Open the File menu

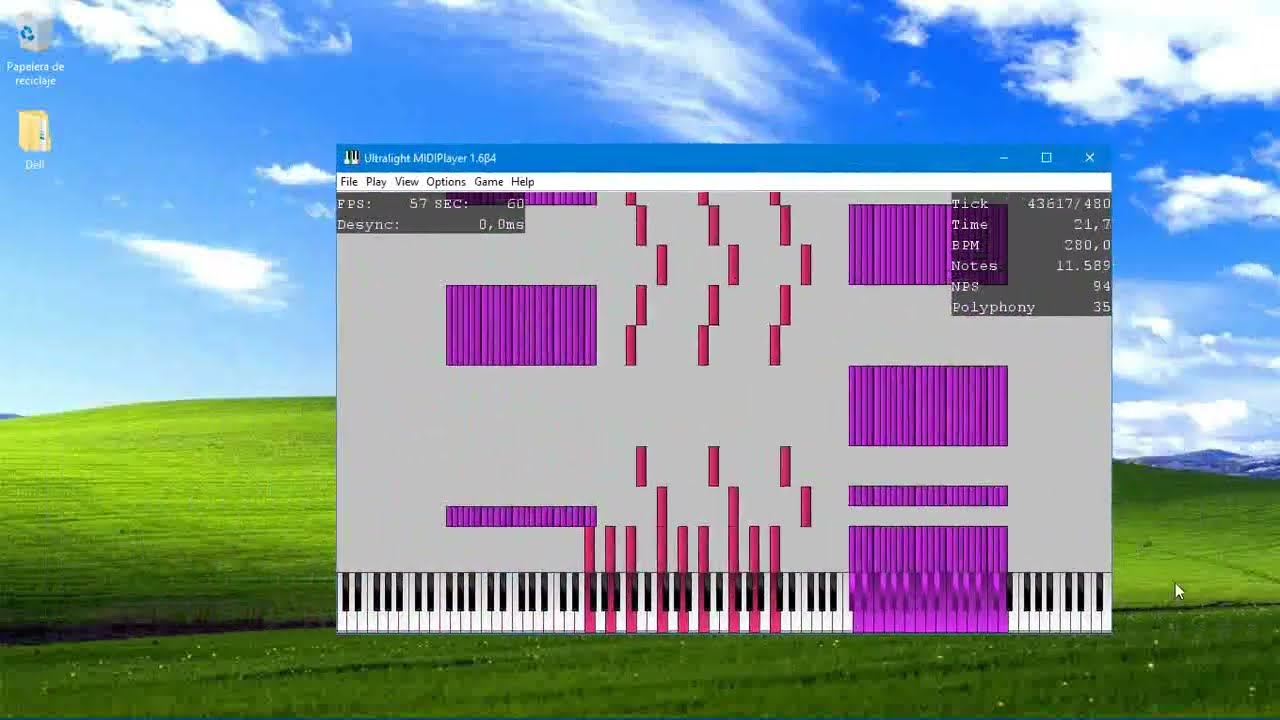pos(348,182)
